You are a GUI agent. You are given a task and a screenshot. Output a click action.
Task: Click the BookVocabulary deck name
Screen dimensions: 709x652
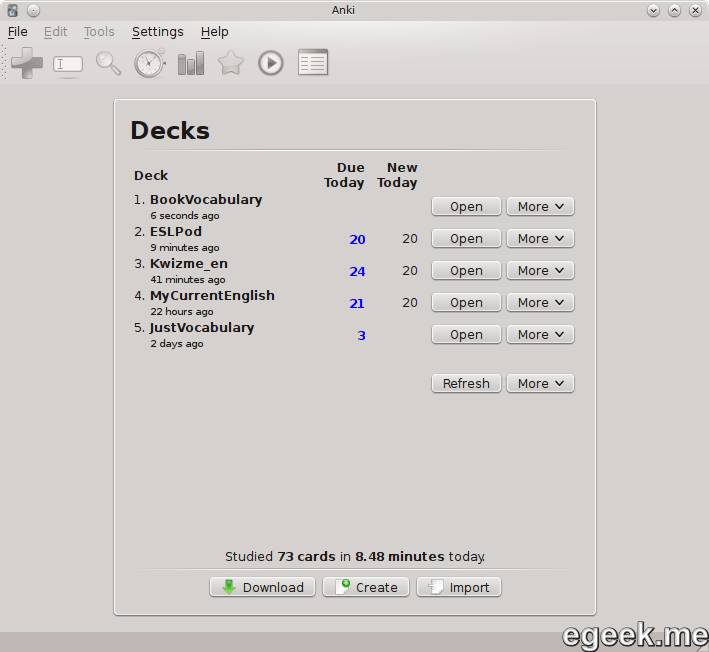point(206,199)
